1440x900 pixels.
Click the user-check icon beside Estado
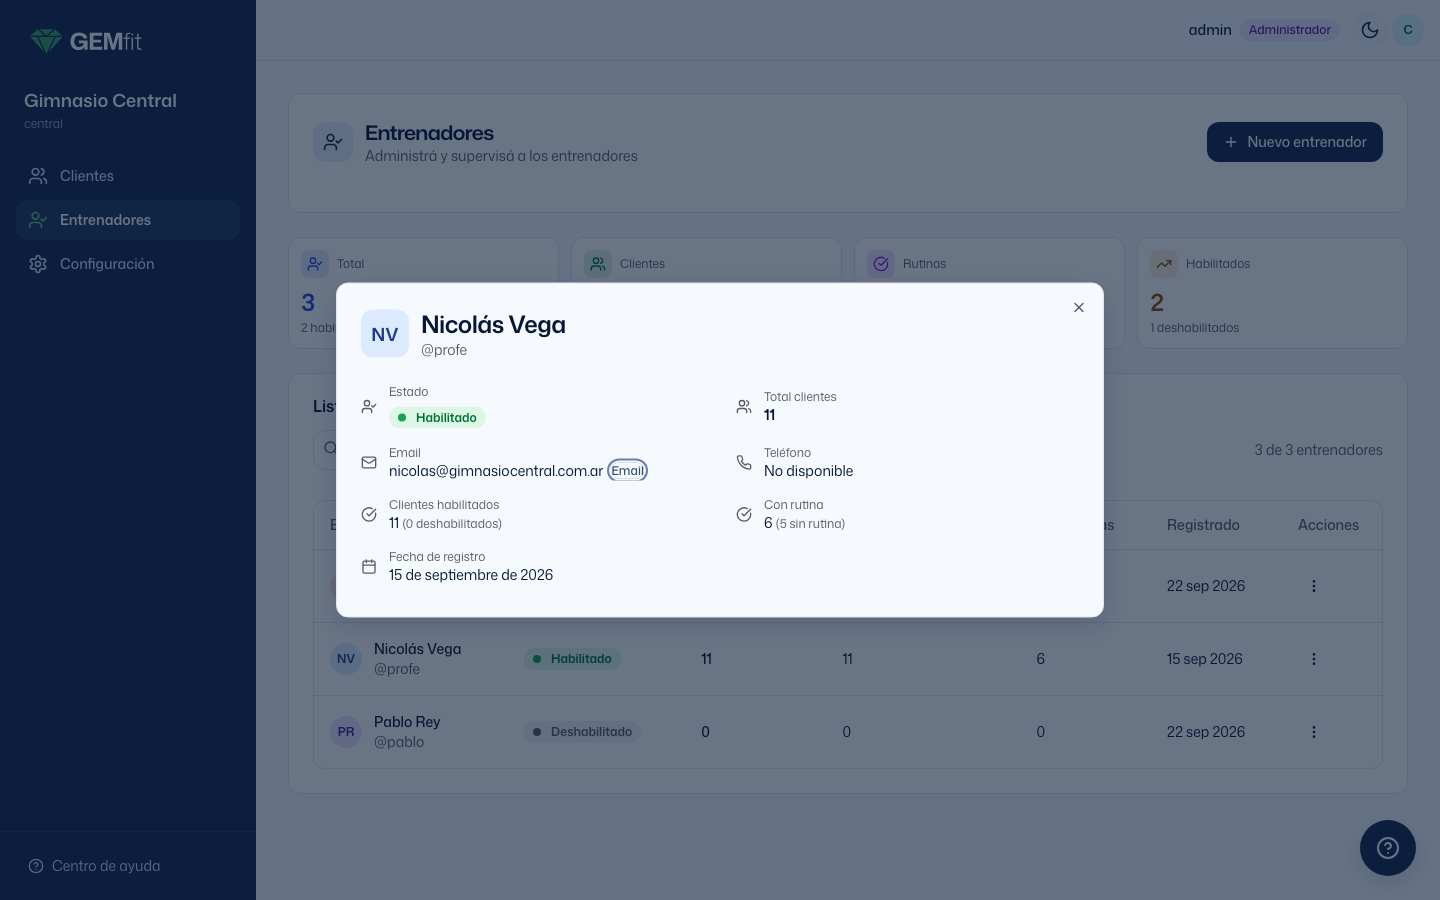[x=369, y=406]
